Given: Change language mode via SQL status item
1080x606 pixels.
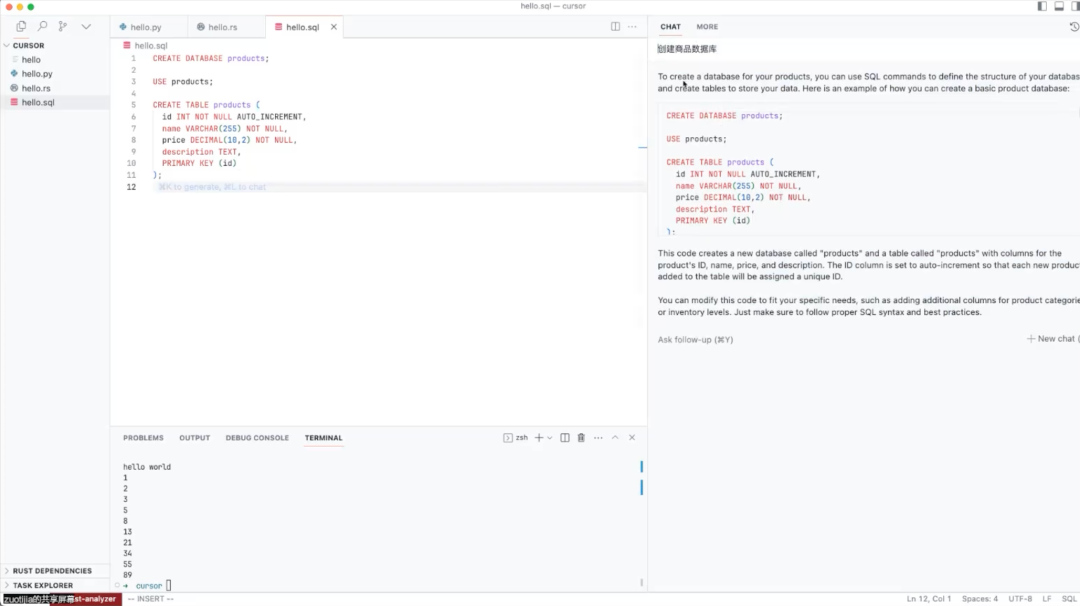Looking at the screenshot, I should coord(1069,599).
